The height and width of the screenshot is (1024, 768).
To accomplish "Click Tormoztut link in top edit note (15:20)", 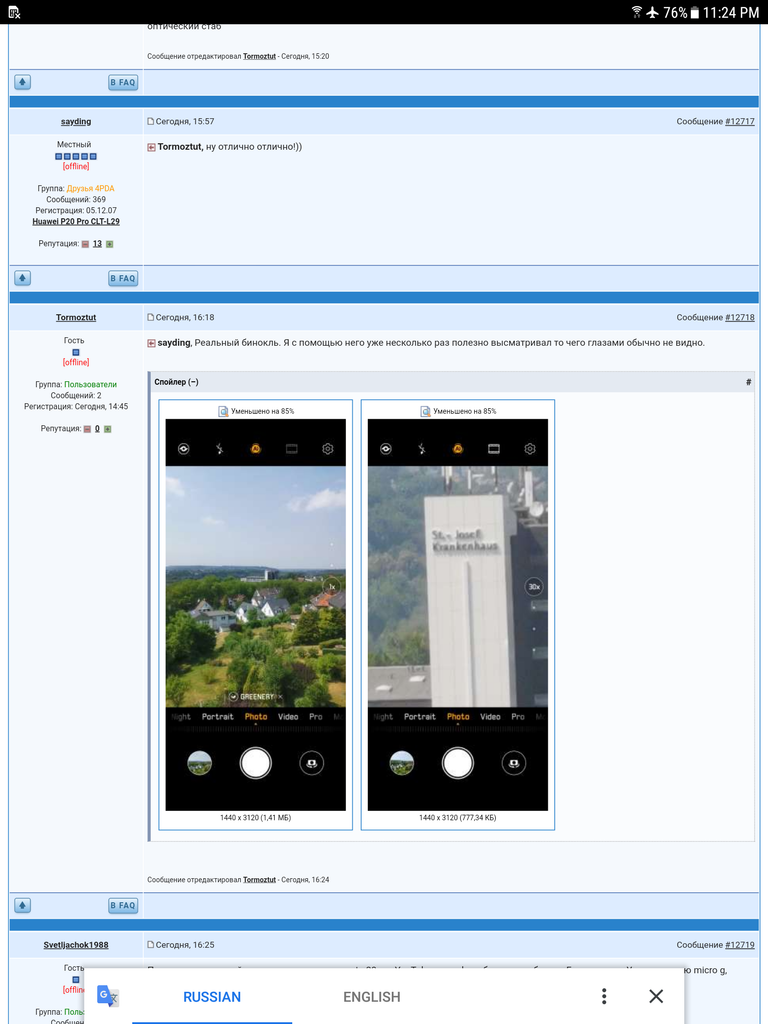I will [x=259, y=57].
